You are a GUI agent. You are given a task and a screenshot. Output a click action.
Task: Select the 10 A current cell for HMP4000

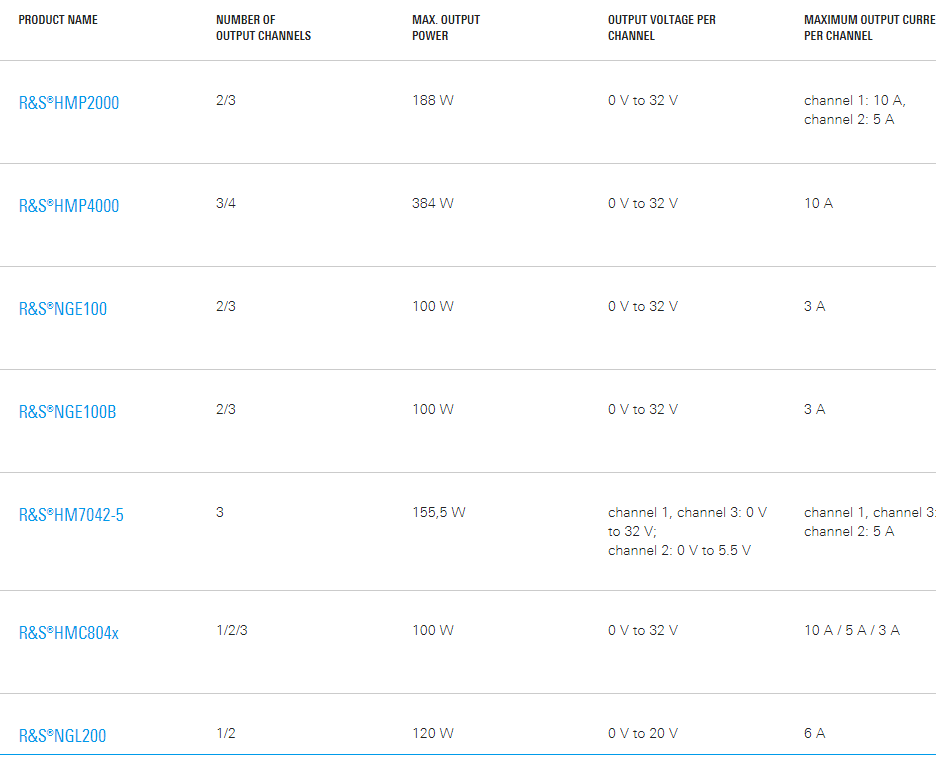(x=818, y=204)
